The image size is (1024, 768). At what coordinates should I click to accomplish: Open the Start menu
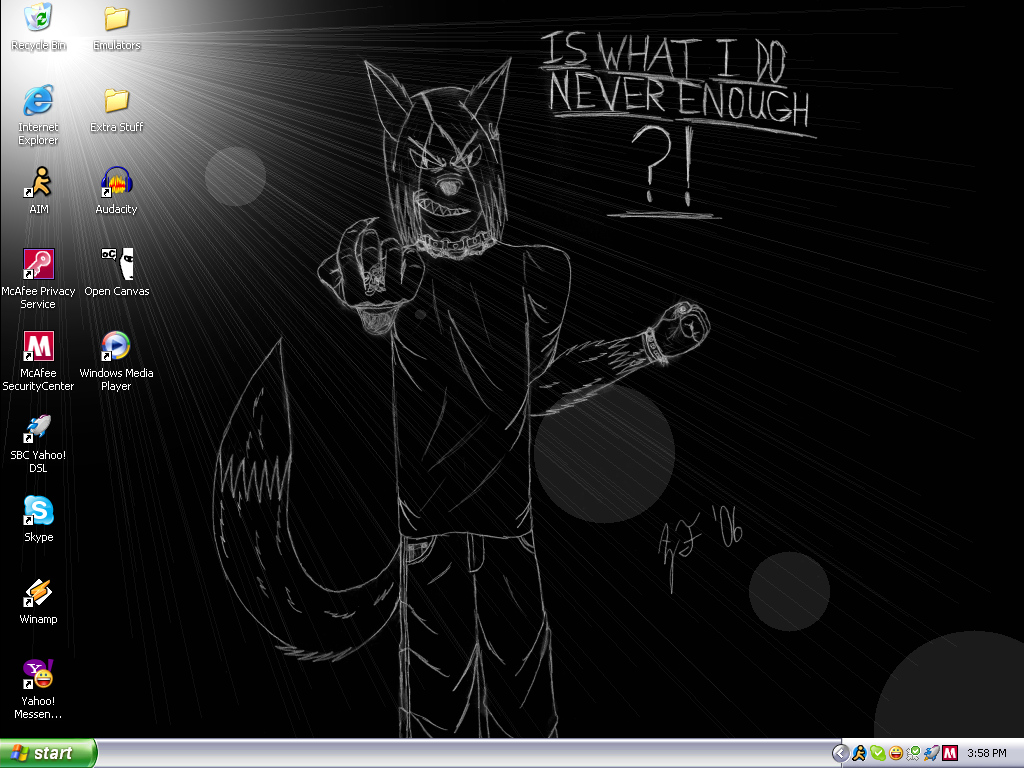[48, 753]
